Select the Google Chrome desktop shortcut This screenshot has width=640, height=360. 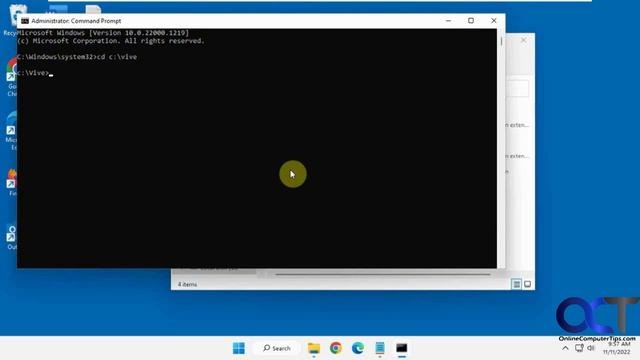[x=11, y=78]
